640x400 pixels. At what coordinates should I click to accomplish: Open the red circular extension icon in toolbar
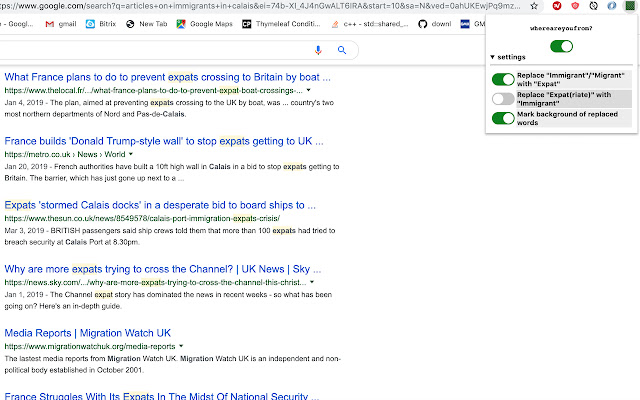click(x=556, y=6)
